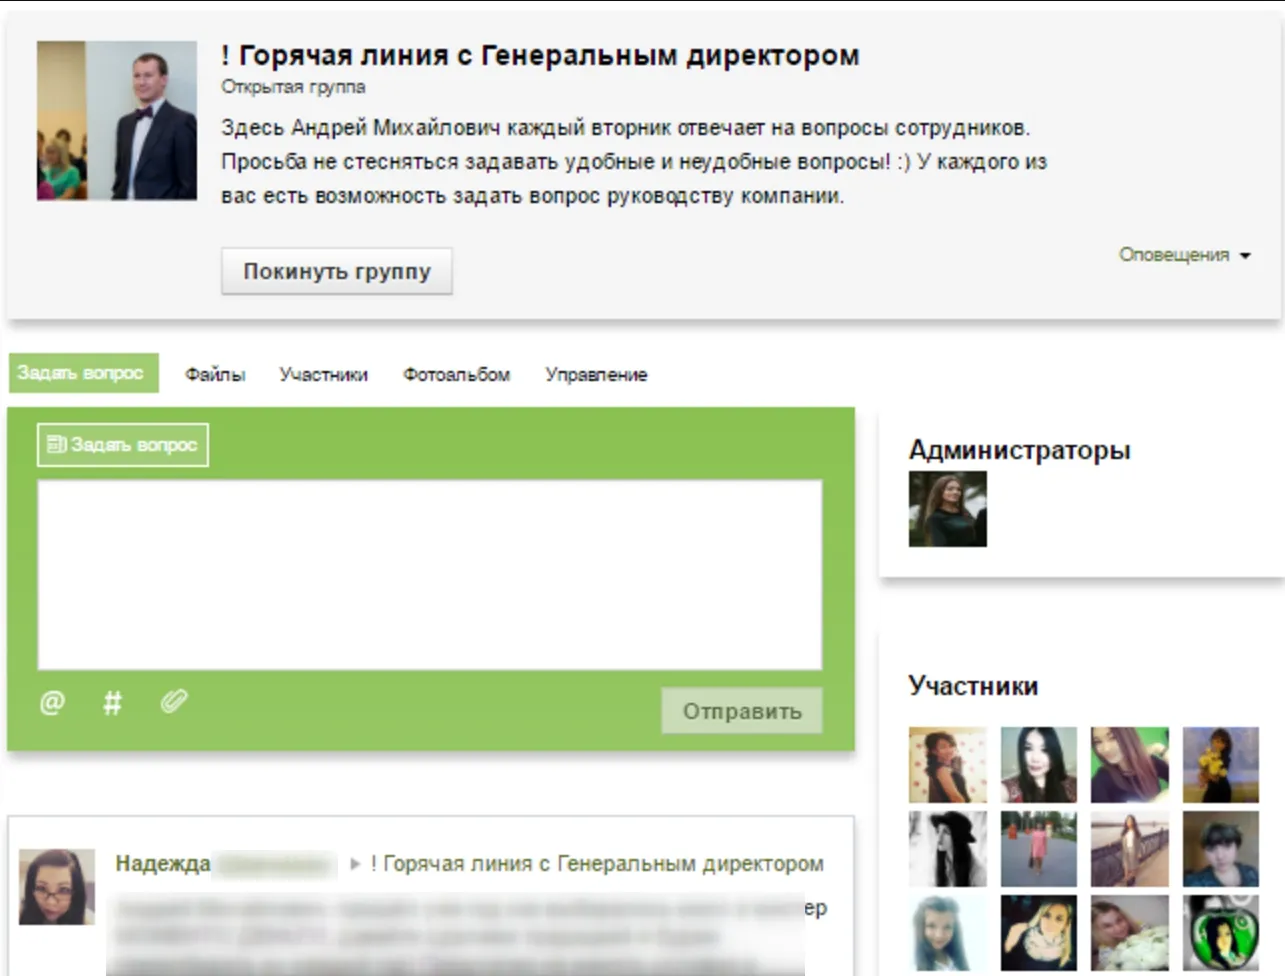The width and height of the screenshot is (1285, 976).
Task: Open the administrator's avatar thumbnail
Action: pos(947,510)
